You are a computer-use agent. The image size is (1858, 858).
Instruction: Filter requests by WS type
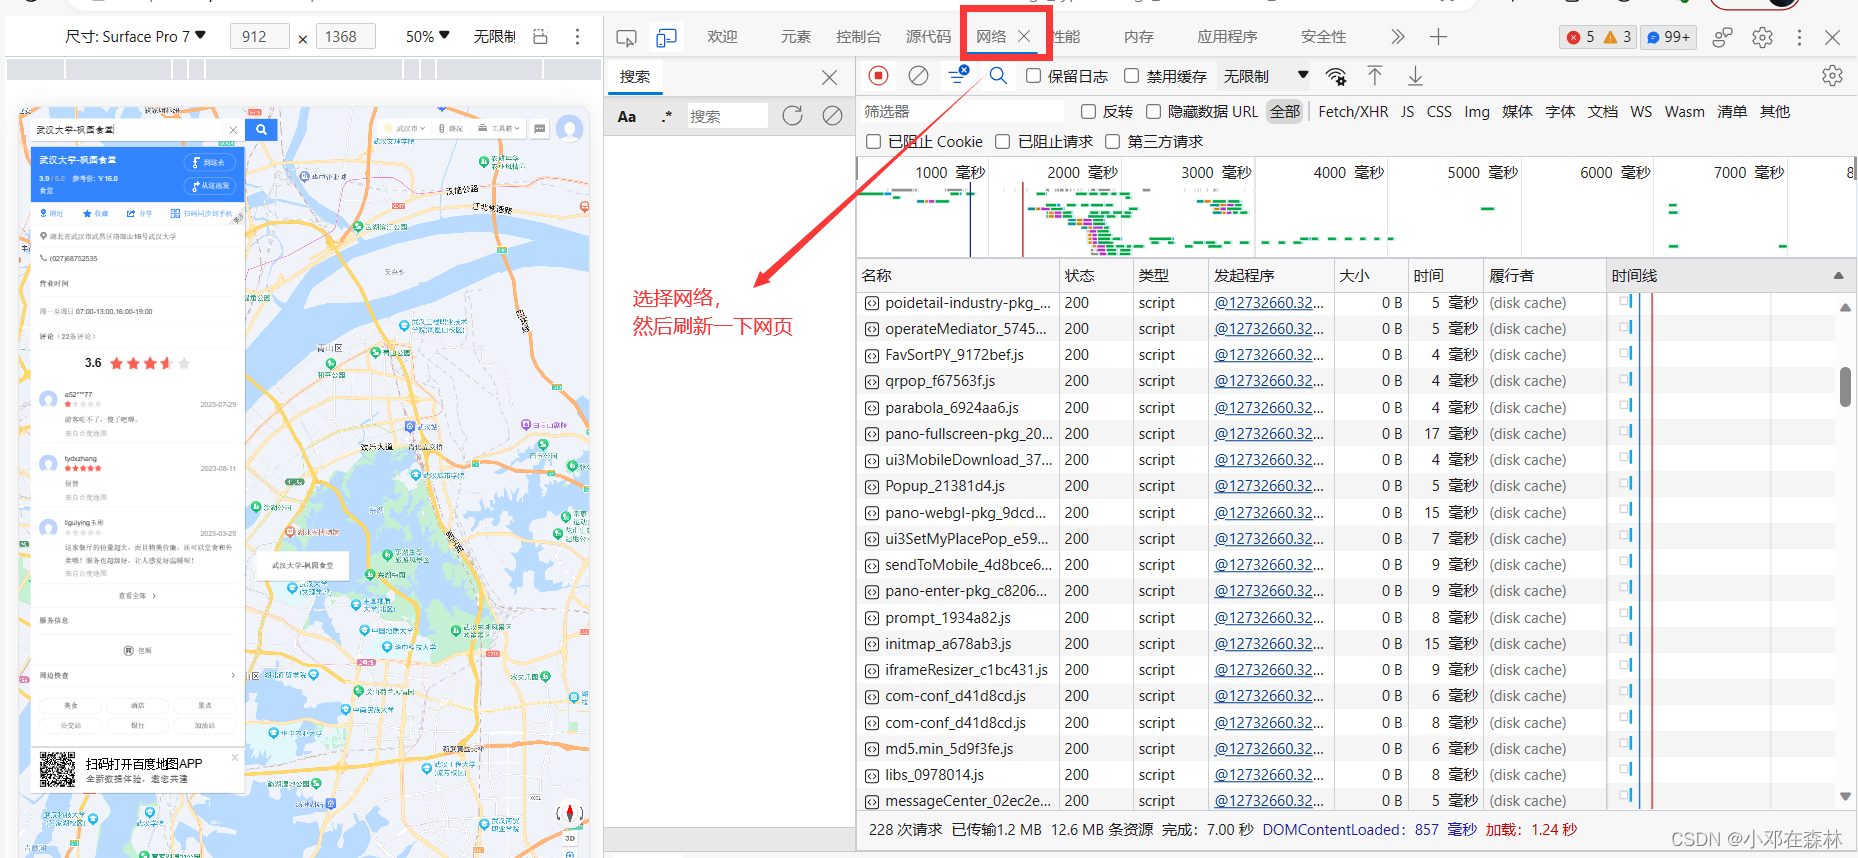(x=1641, y=112)
